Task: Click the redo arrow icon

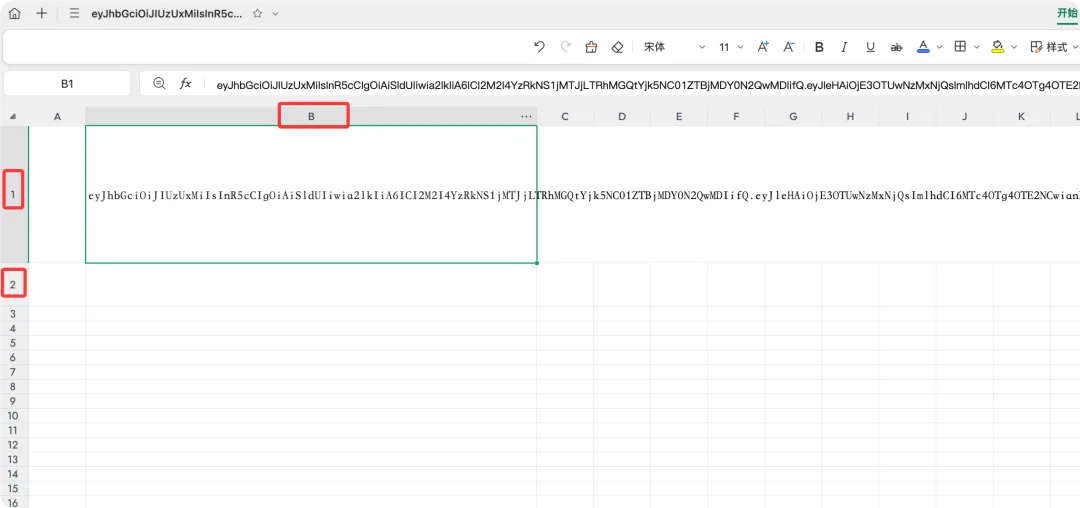Action: (x=565, y=47)
